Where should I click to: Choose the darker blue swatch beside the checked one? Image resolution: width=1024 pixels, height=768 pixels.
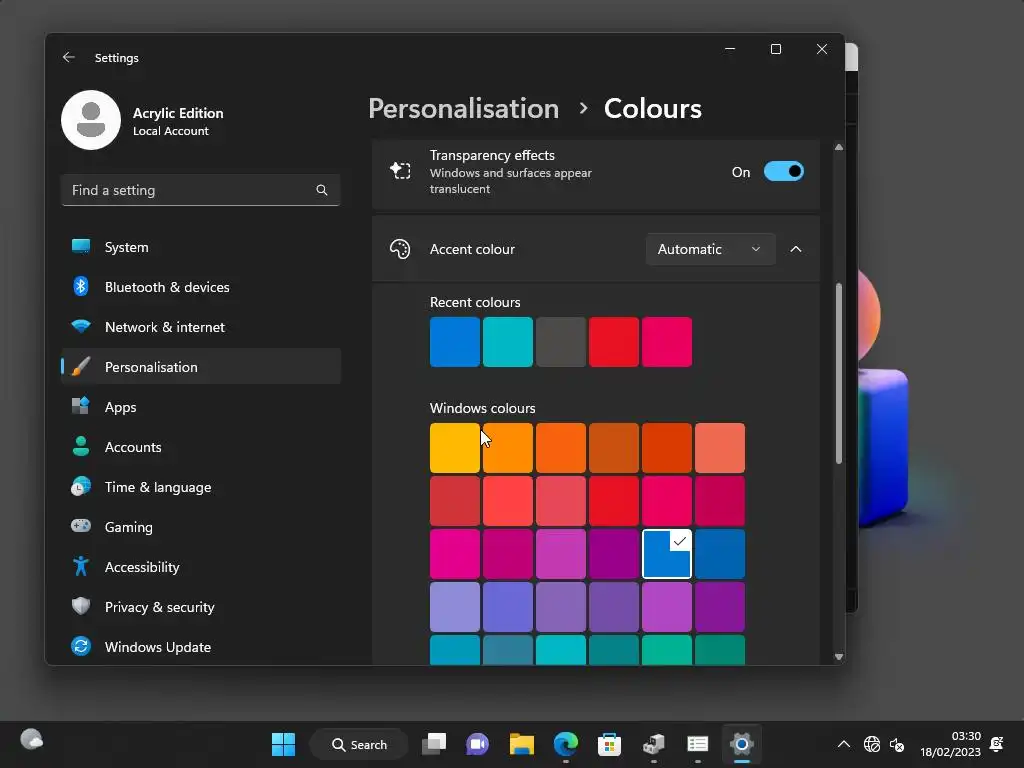point(720,554)
